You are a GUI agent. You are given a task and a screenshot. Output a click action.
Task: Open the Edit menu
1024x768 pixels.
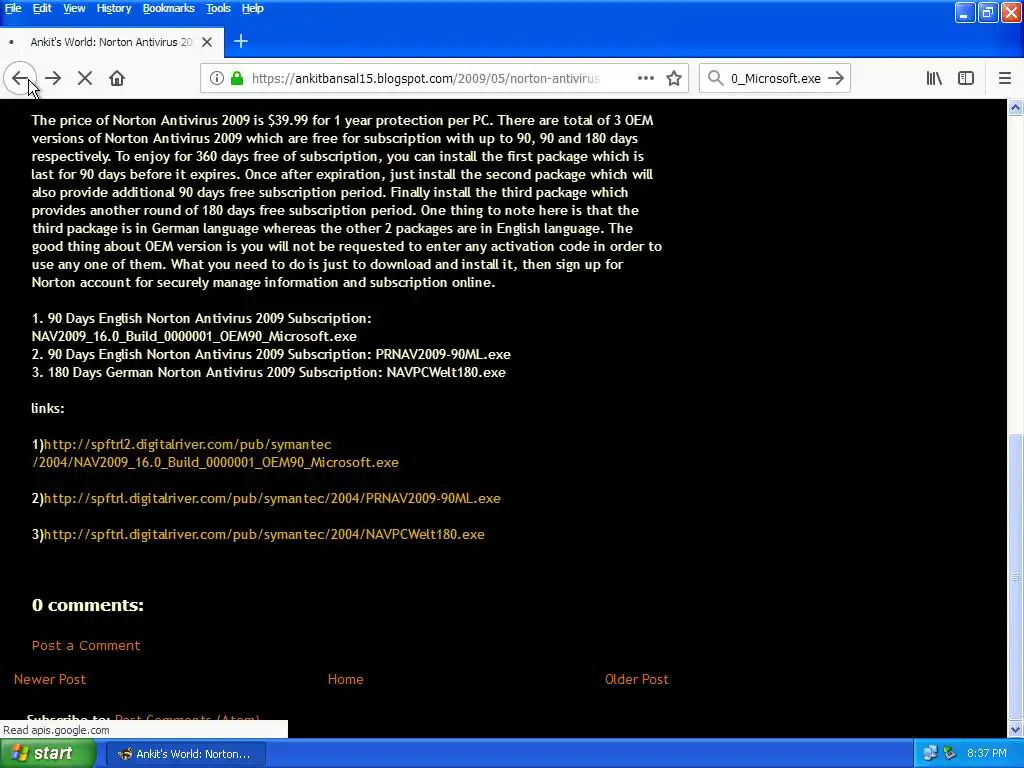pyautogui.click(x=42, y=8)
